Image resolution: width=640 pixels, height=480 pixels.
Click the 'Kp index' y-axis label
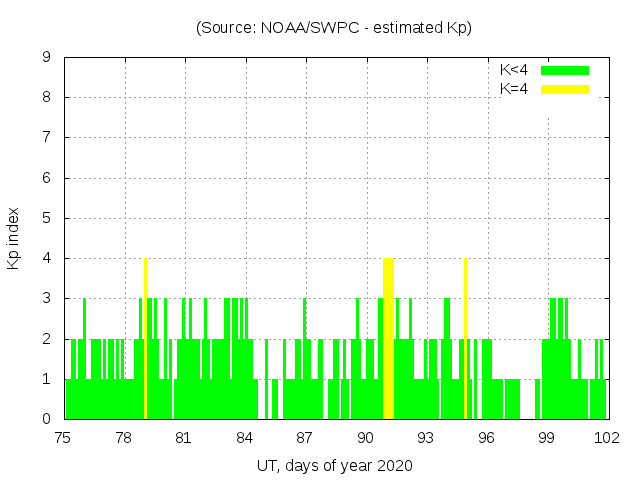pyautogui.click(x=14, y=238)
